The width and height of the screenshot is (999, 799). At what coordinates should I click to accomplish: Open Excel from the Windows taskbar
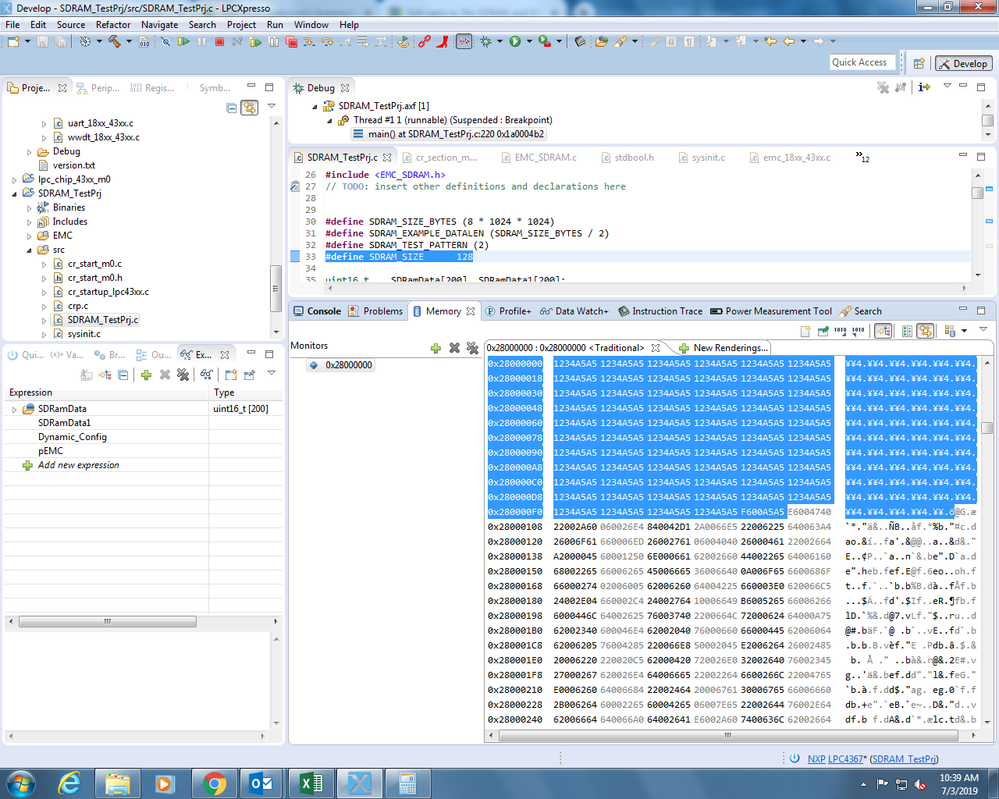click(308, 781)
